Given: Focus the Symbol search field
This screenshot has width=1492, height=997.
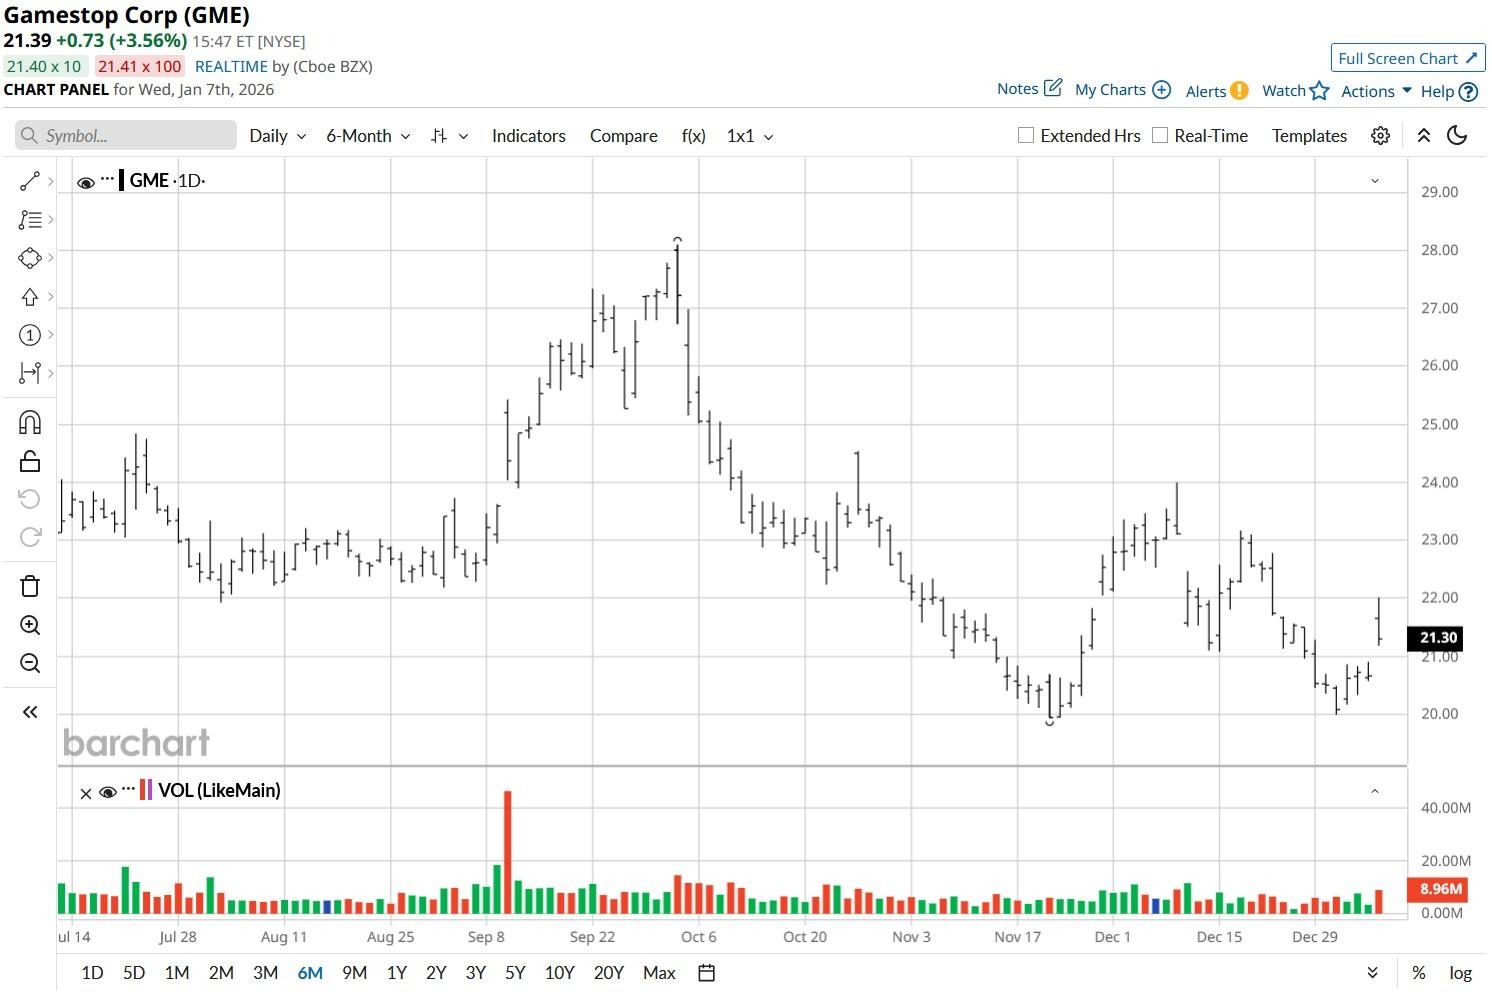Looking at the screenshot, I should pyautogui.click(x=126, y=136).
